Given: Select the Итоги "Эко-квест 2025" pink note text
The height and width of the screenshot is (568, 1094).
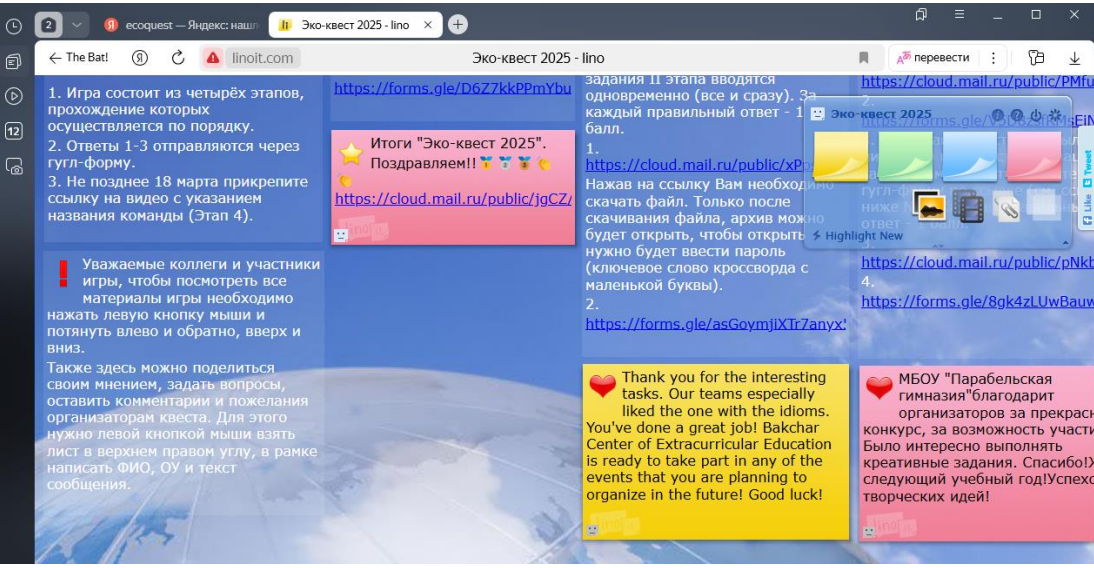Looking at the screenshot, I should pyautogui.click(x=458, y=154).
